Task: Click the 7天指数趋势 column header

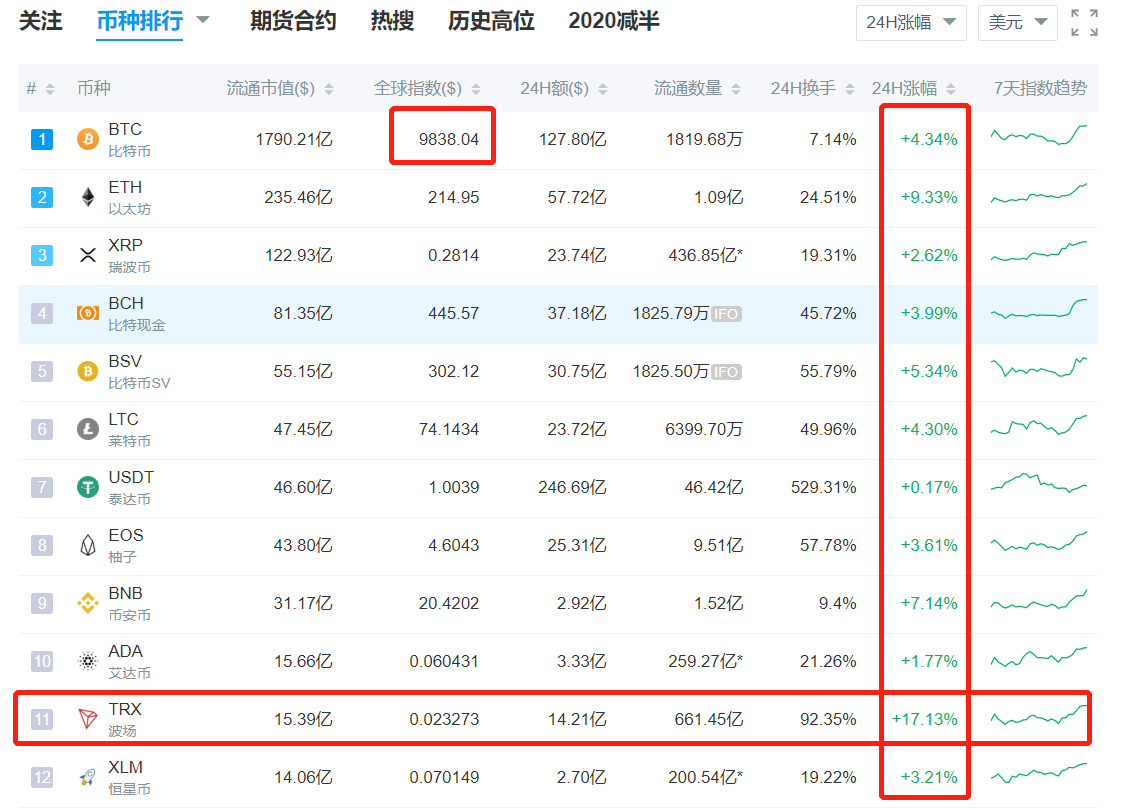Action: pyautogui.click(x=1040, y=88)
